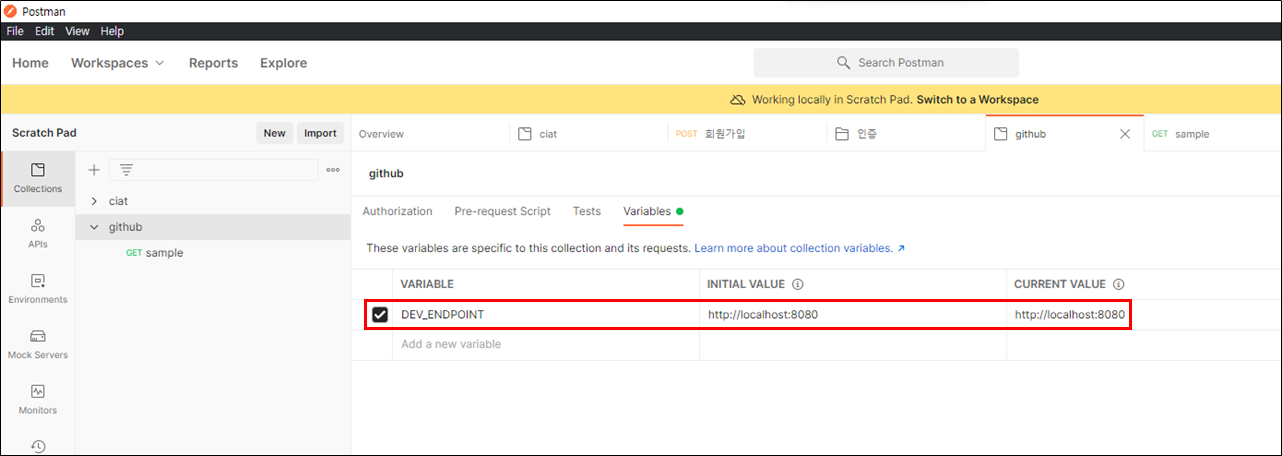Open the Monitors sidebar panel
The width and height of the screenshot is (1282, 456).
click(38, 400)
